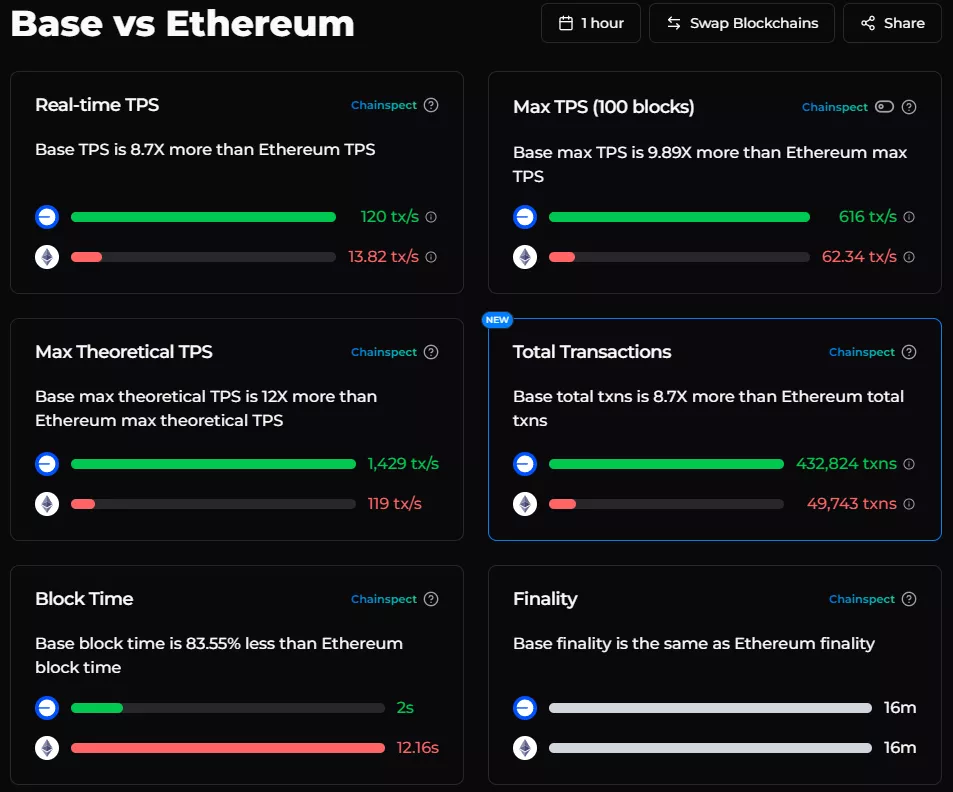This screenshot has height=792, width=953.
Task: Click the Ethereum logo in Block Time card
Action: coord(46,747)
